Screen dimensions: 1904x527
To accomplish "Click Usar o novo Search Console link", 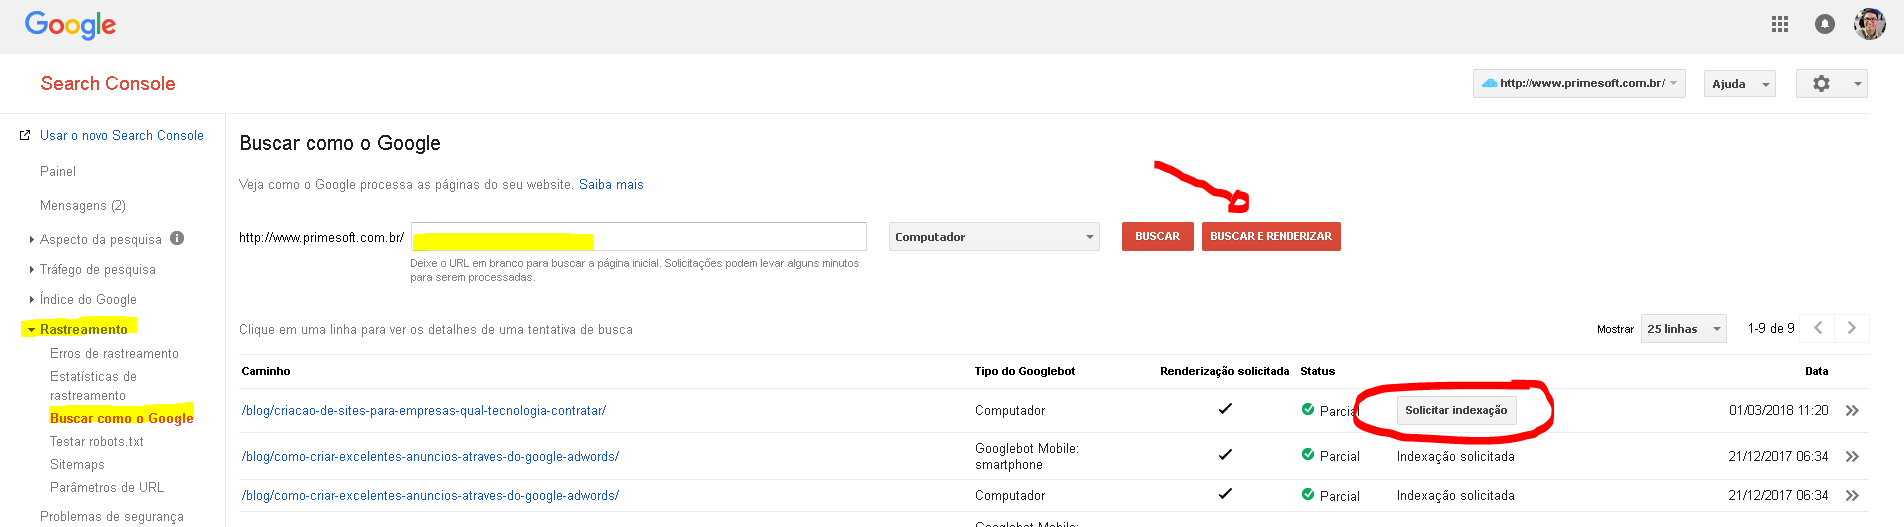I will (x=122, y=135).
